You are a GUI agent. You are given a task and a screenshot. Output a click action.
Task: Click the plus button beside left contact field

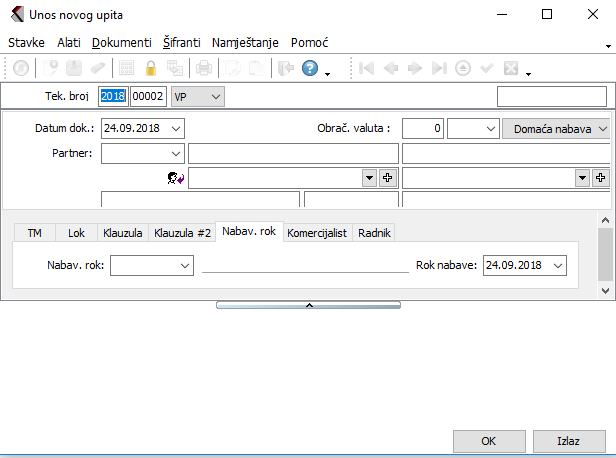click(x=387, y=177)
